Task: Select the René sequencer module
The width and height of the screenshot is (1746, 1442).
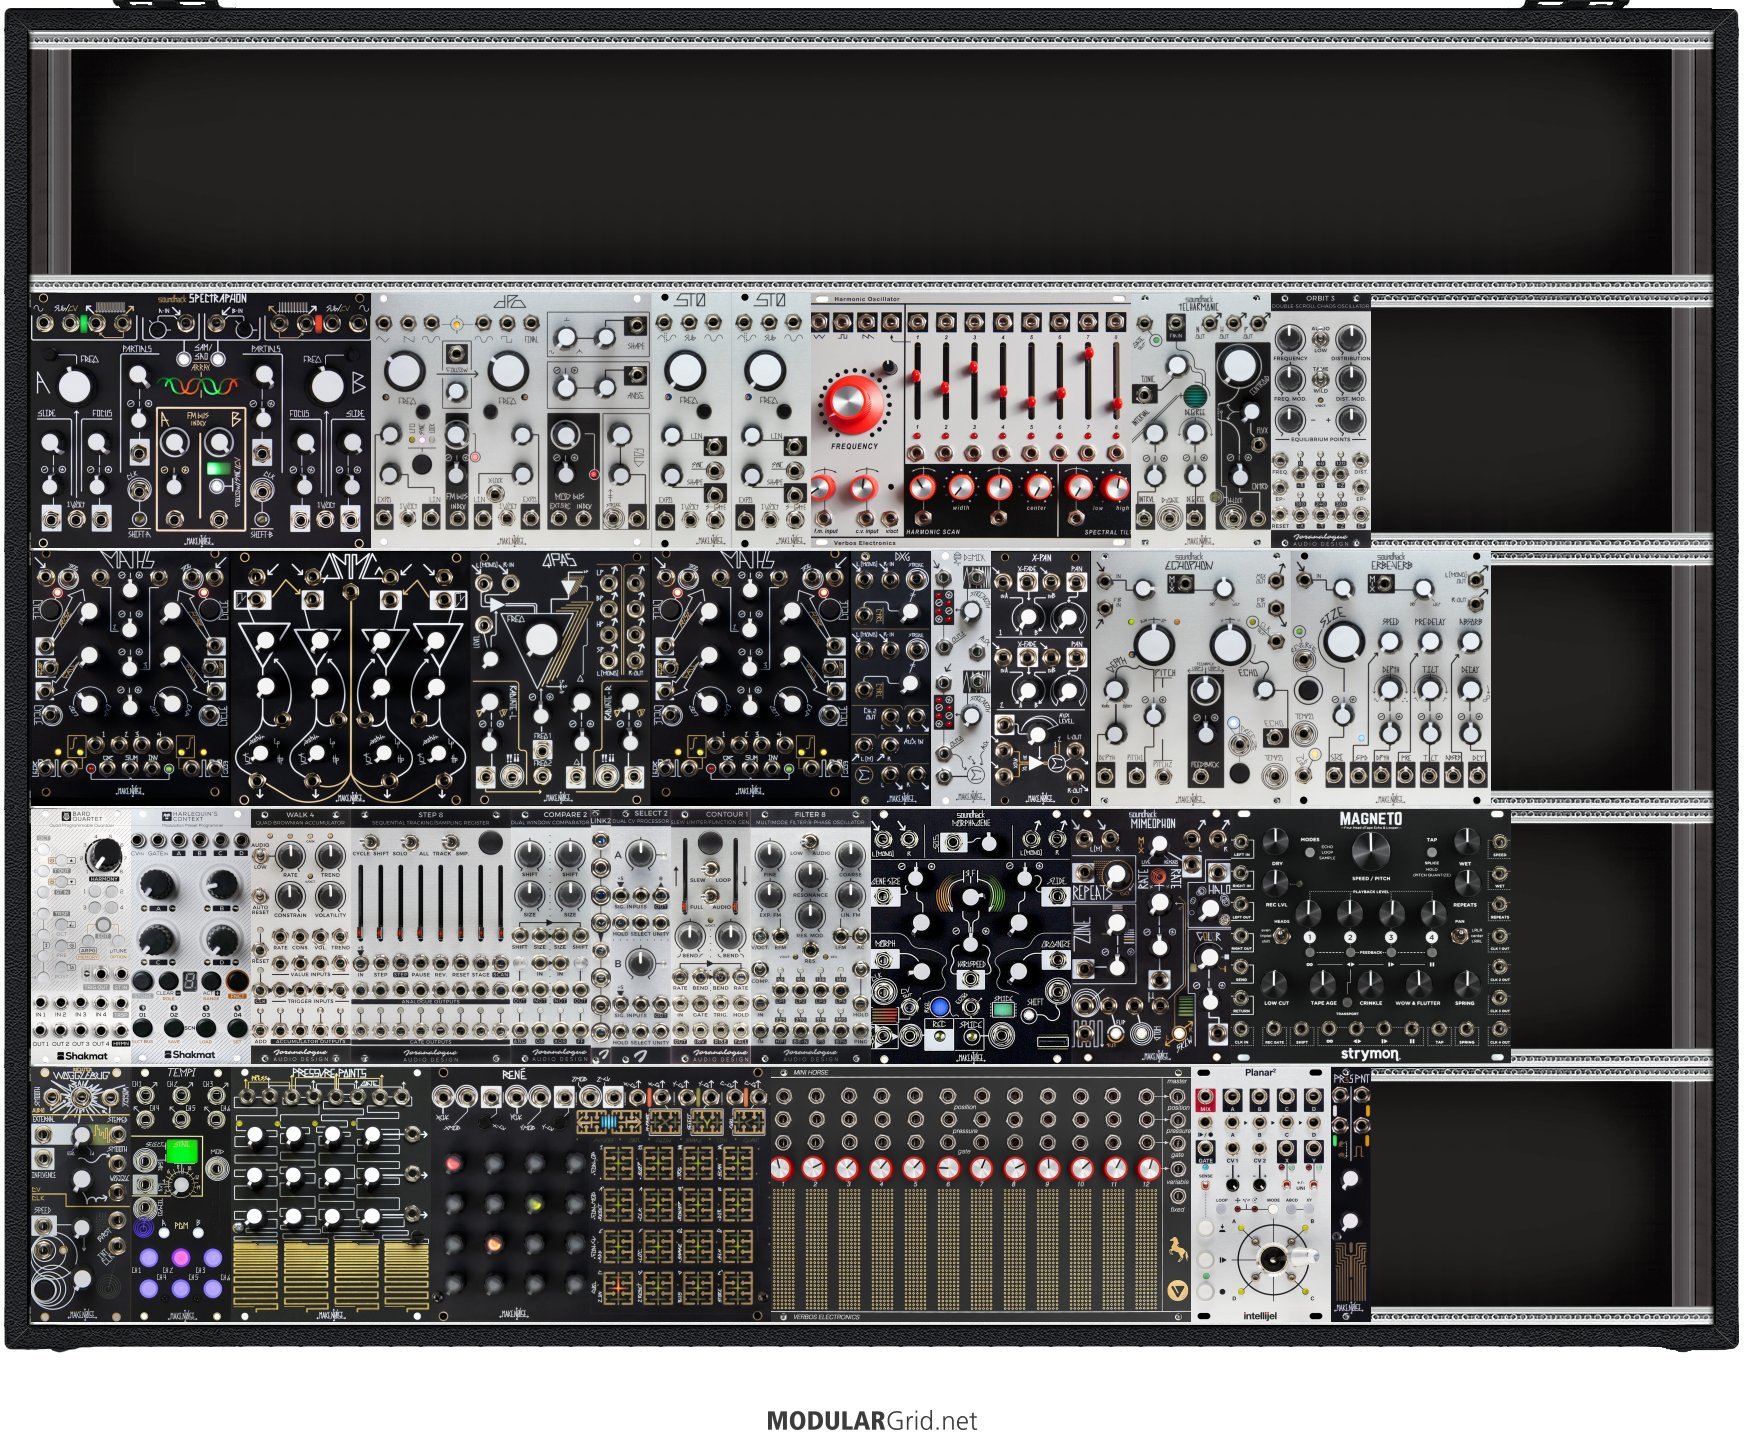Action: (601, 1194)
